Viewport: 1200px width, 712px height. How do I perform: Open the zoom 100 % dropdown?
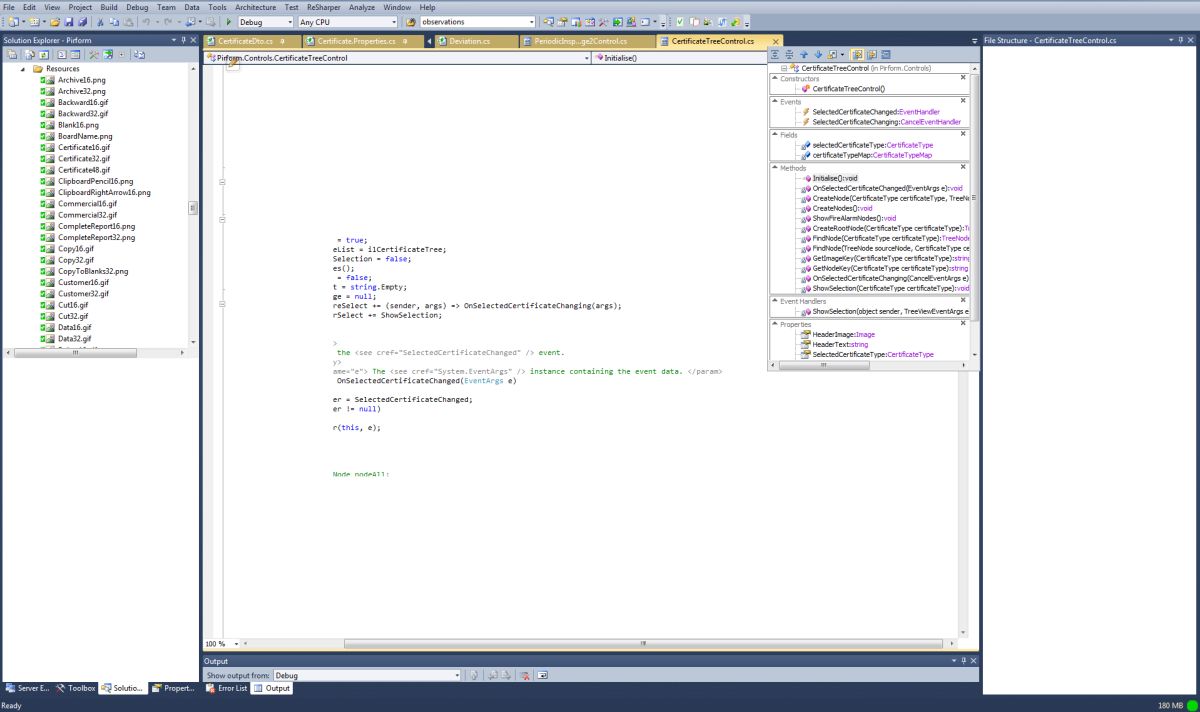tap(237, 644)
